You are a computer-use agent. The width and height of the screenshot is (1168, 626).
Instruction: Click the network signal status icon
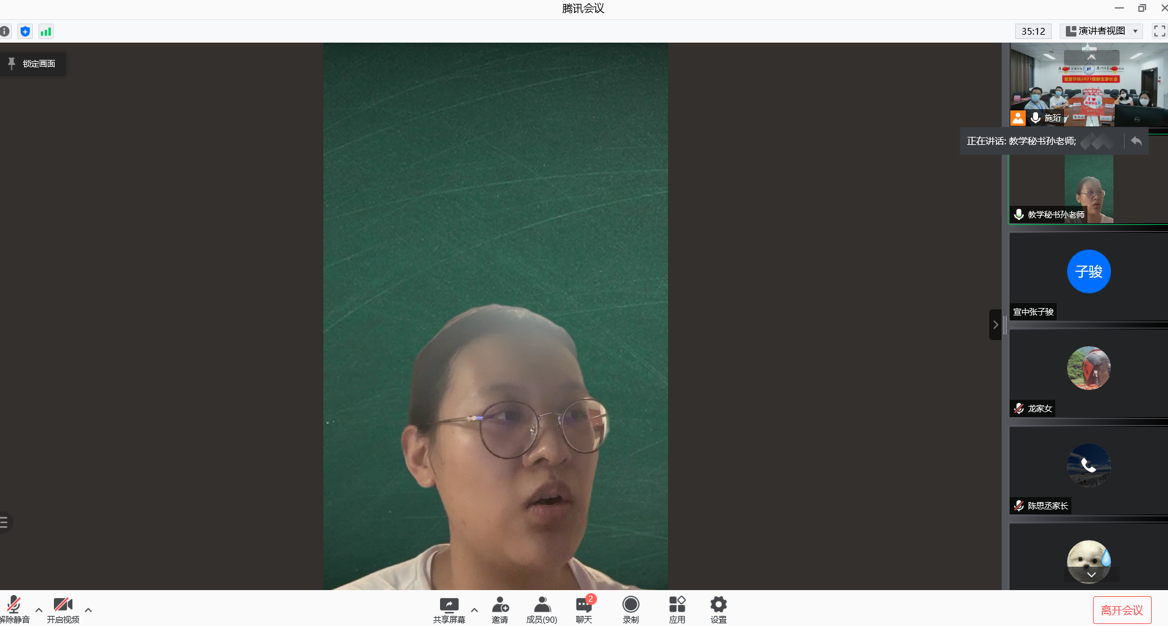46,32
